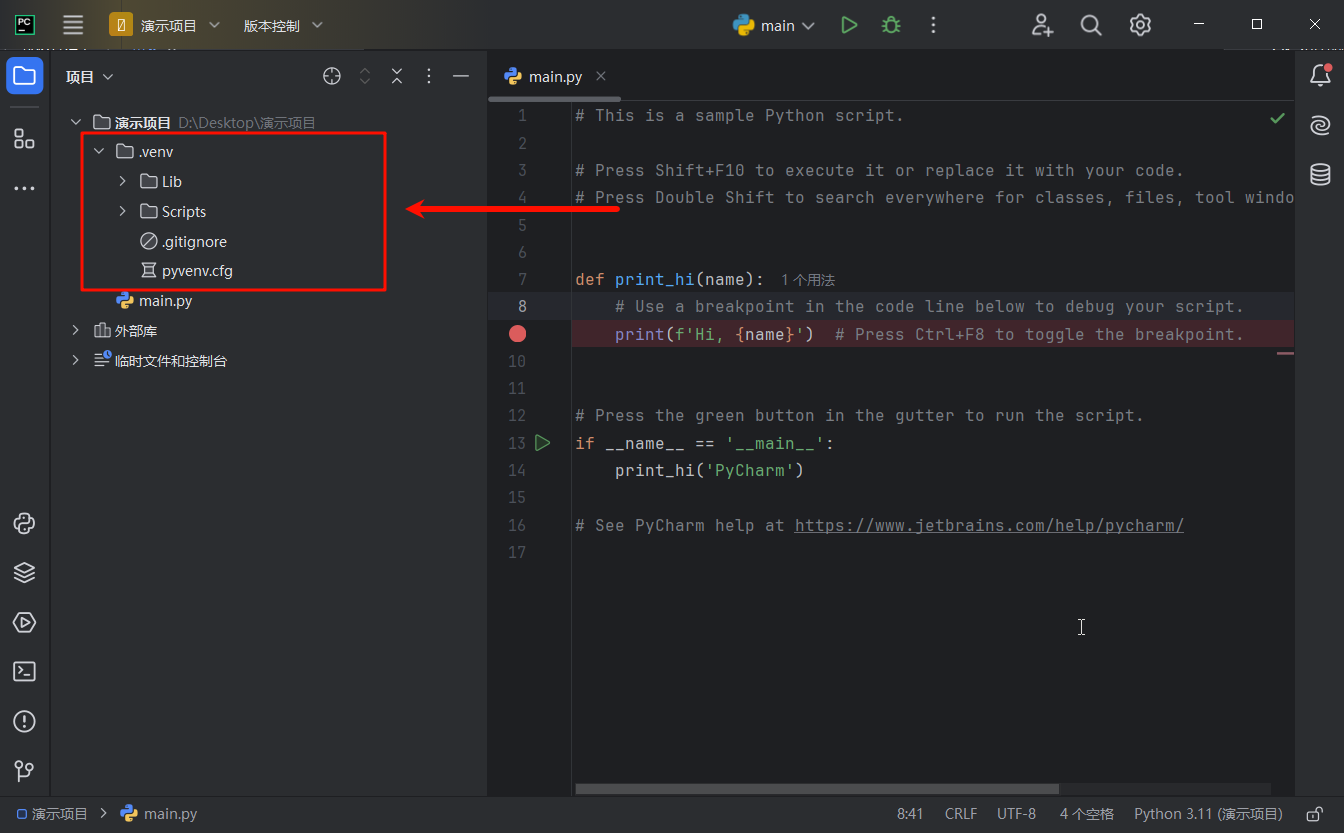The width and height of the screenshot is (1344, 833).
Task: Start debugging with the bug icon
Action: coord(891,25)
